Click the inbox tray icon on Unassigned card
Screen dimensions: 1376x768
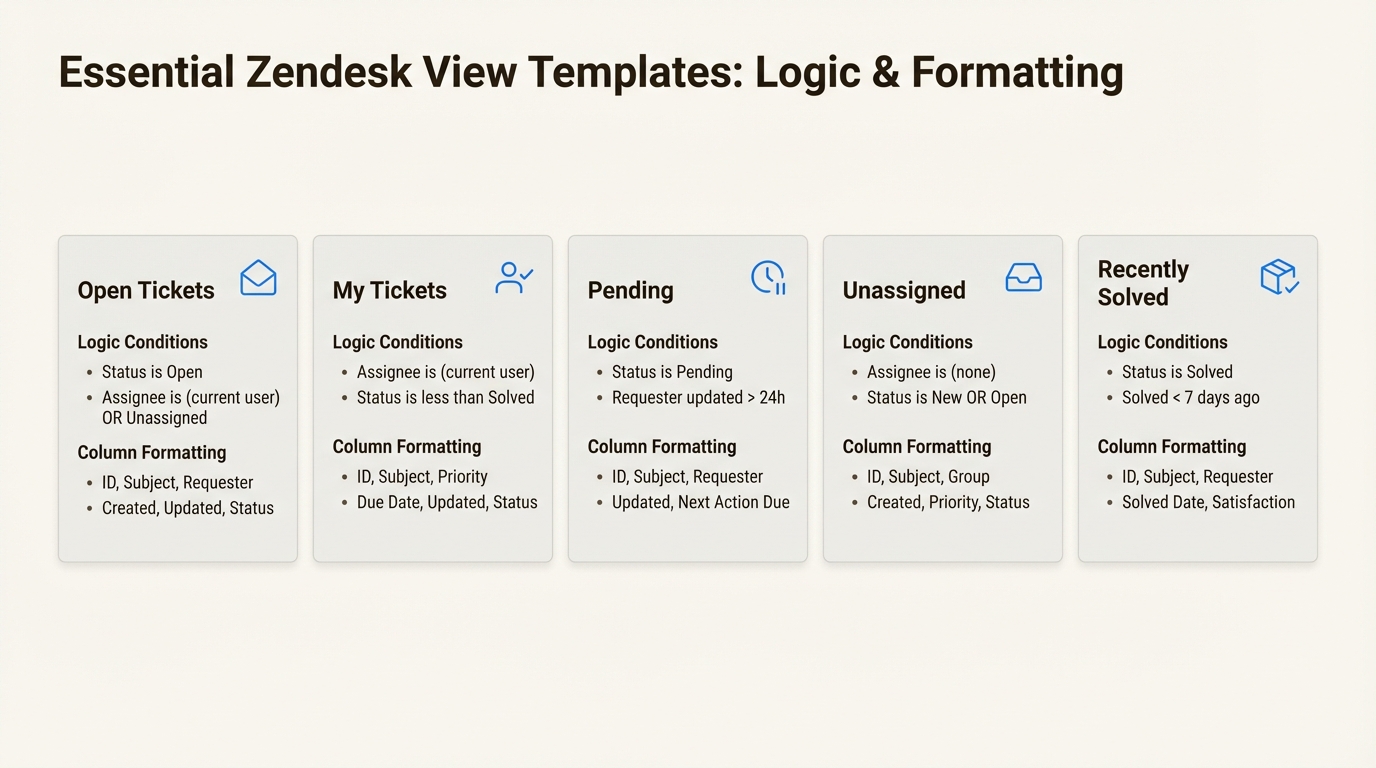(x=1023, y=278)
